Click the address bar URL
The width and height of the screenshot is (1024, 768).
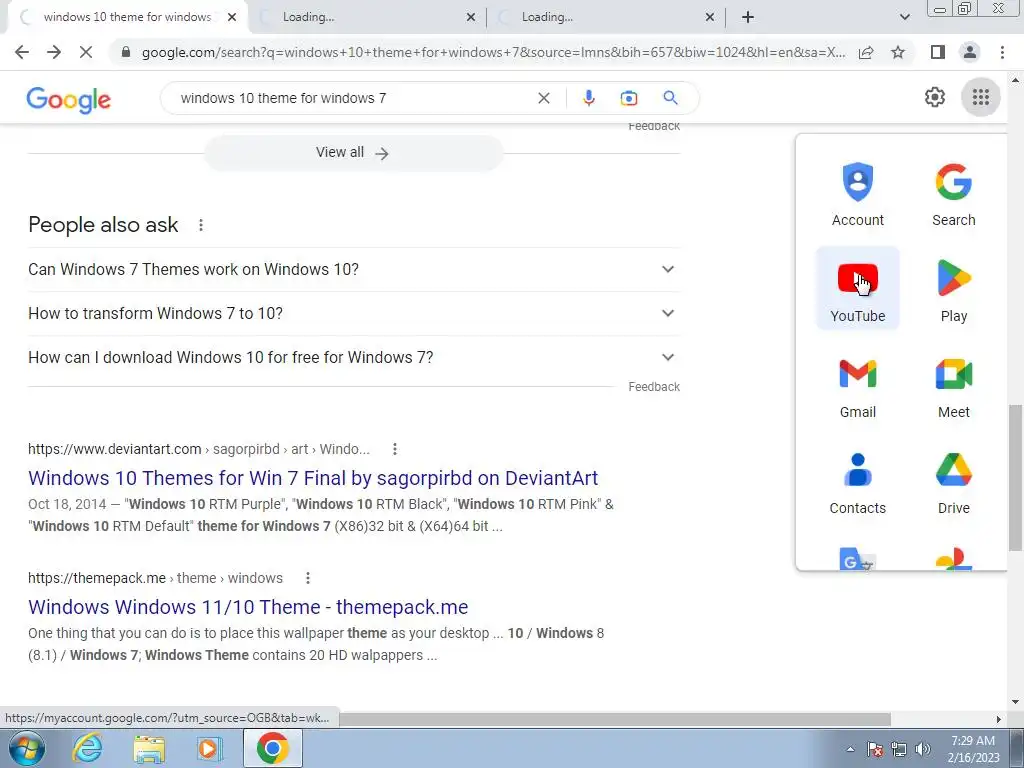pyautogui.click(x=493, y=52)
